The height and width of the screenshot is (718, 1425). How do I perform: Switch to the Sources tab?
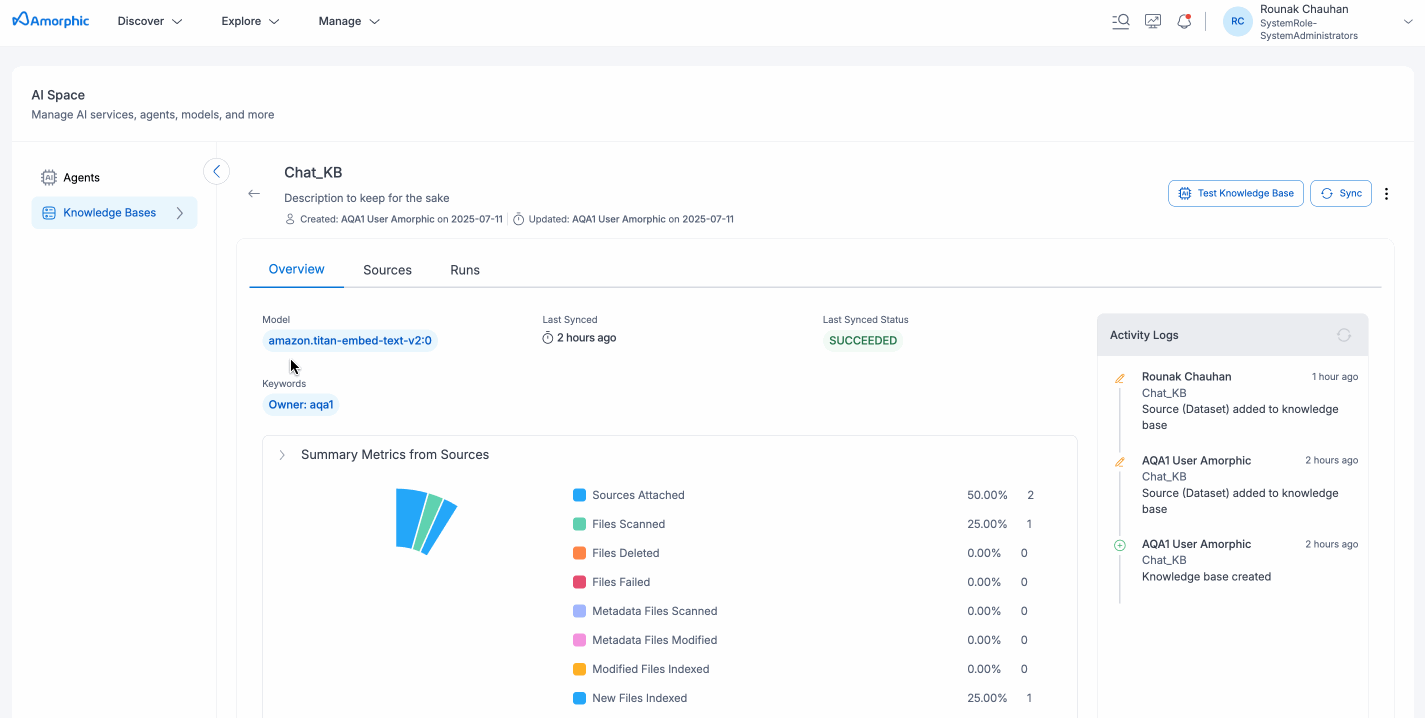pyautogui.click(x=387, y=270)
